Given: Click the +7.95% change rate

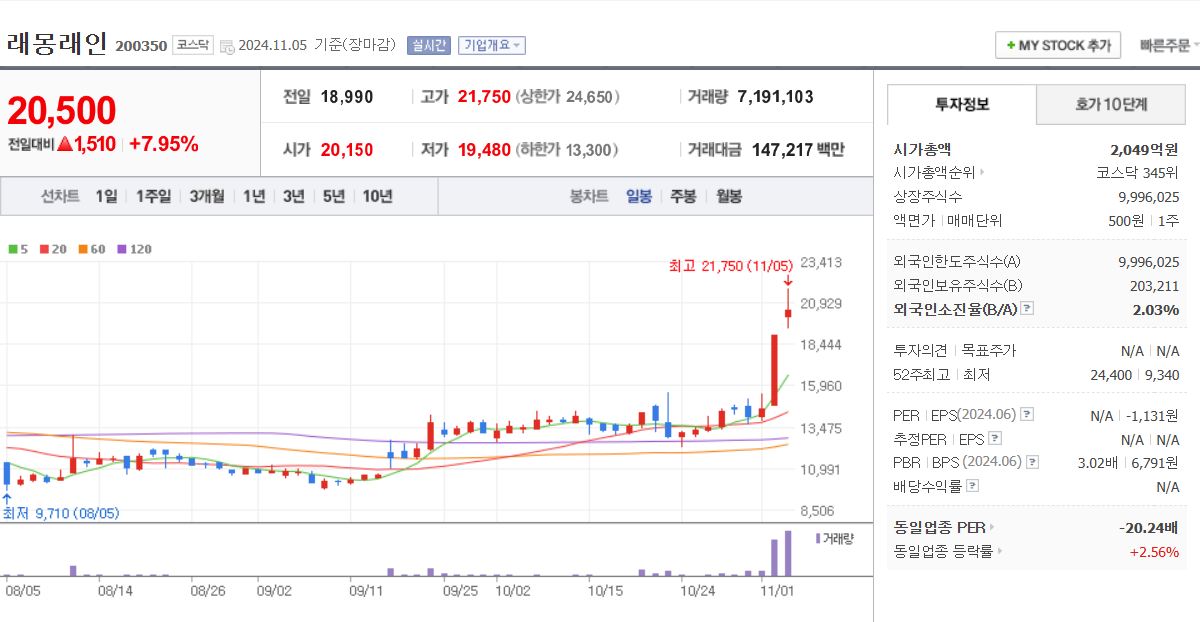Looking at the screenshot, I should point(164,144).
